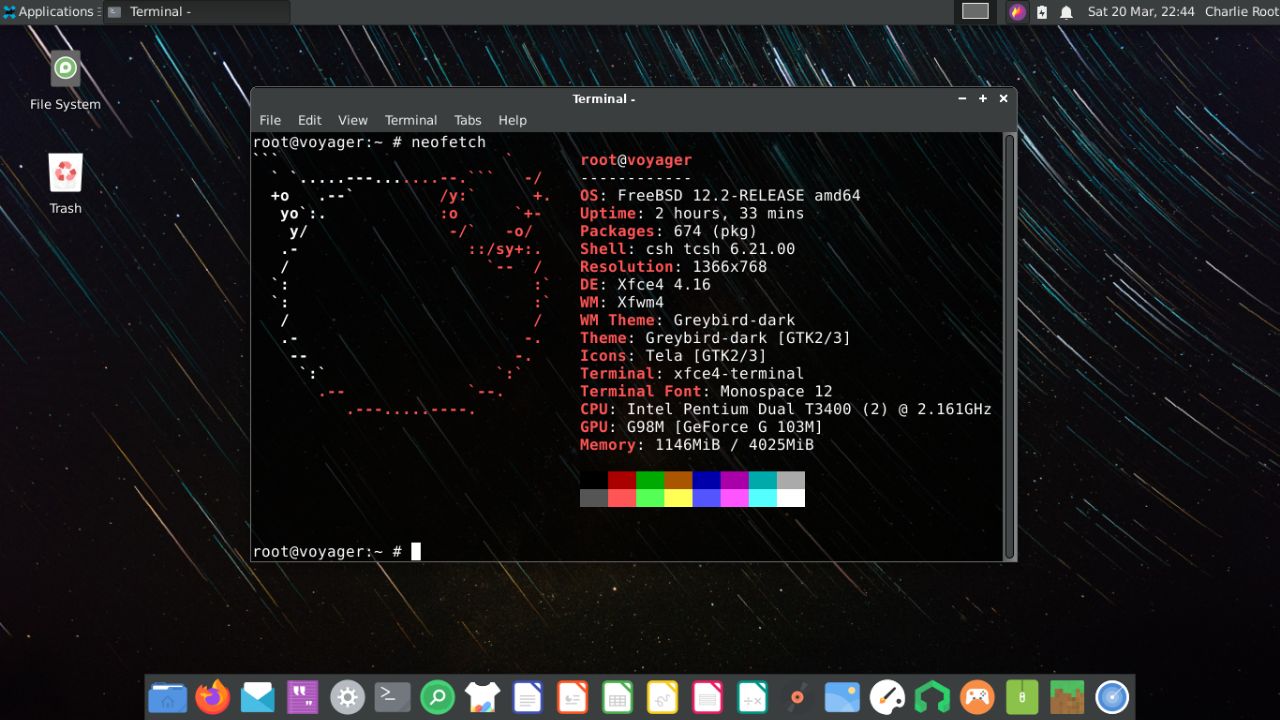Open the image viewer icon in dock
The image size is (1280, 720).
pos(843,697)
